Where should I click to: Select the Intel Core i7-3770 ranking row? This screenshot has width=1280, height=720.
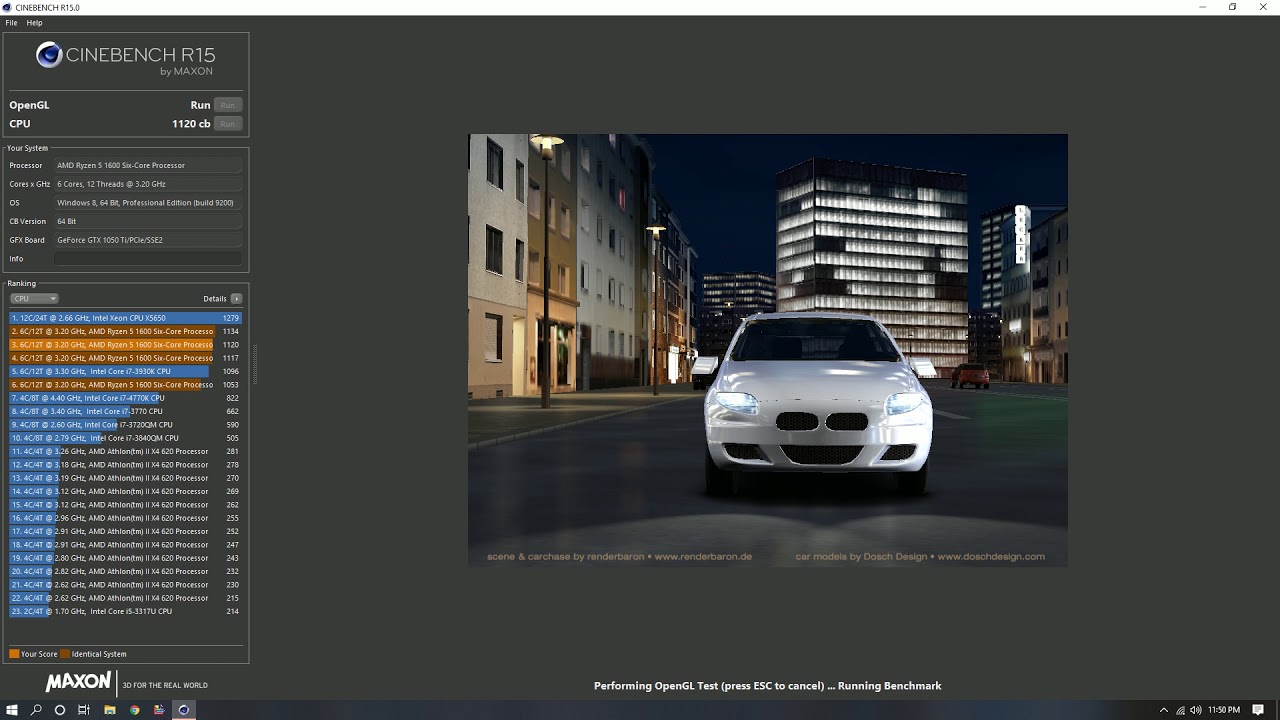[126, 411]
